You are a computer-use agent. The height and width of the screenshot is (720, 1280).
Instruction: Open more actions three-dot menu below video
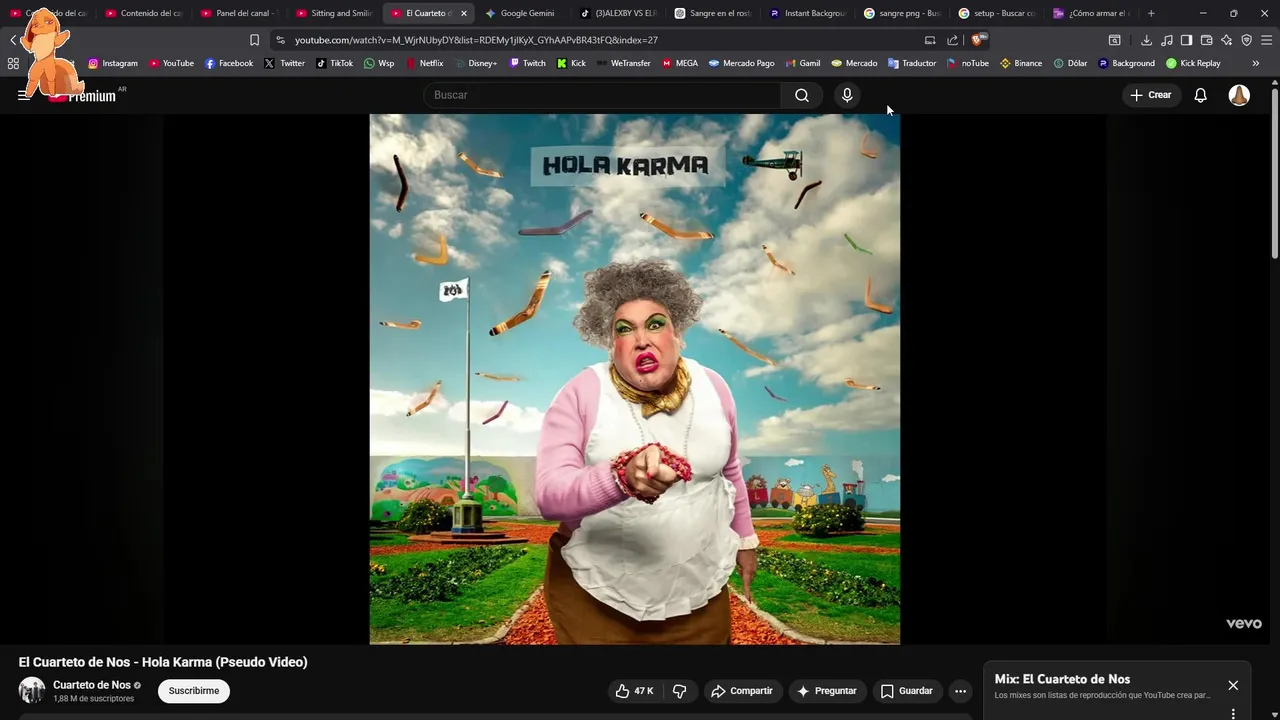pyautogui.click(x=960, y=691)
